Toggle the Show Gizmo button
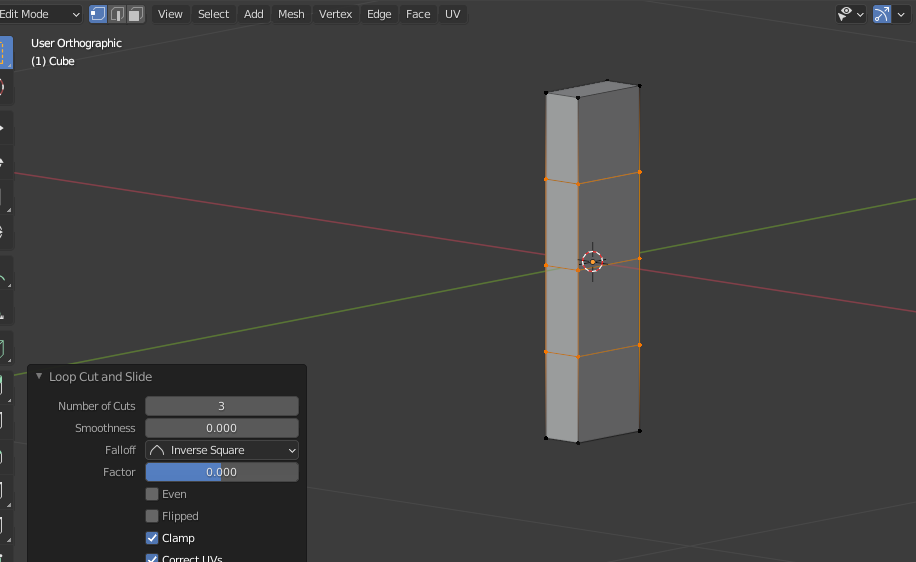Screen dimensions: 916x562 pos(882,14)
